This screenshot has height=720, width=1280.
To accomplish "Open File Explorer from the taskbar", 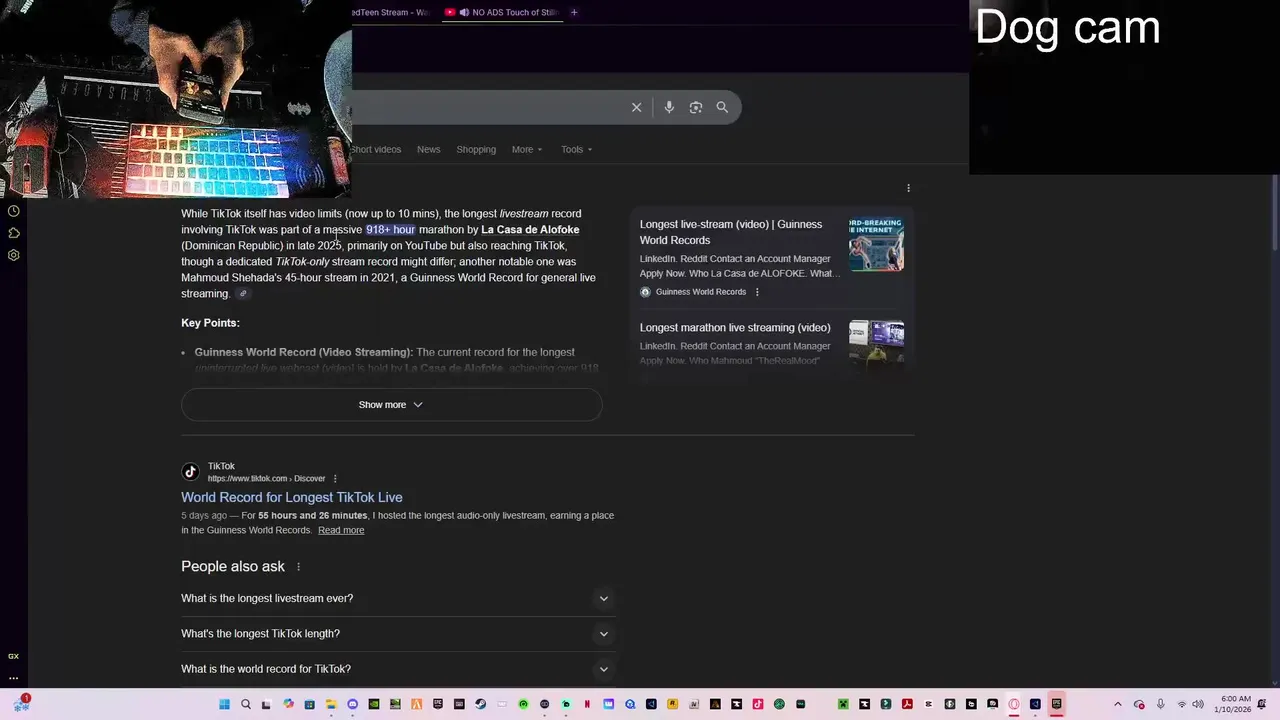I will (x=331, y=704).
